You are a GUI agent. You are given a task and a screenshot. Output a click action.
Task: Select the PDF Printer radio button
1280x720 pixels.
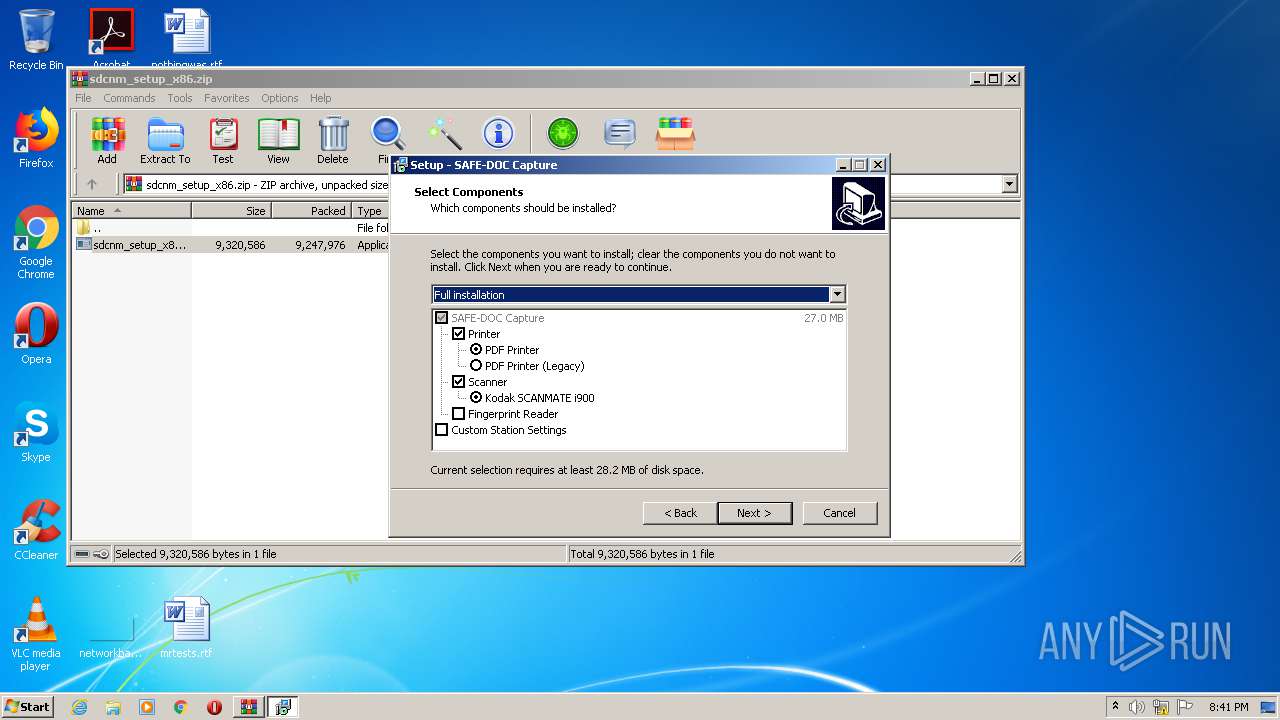(476, 350)
